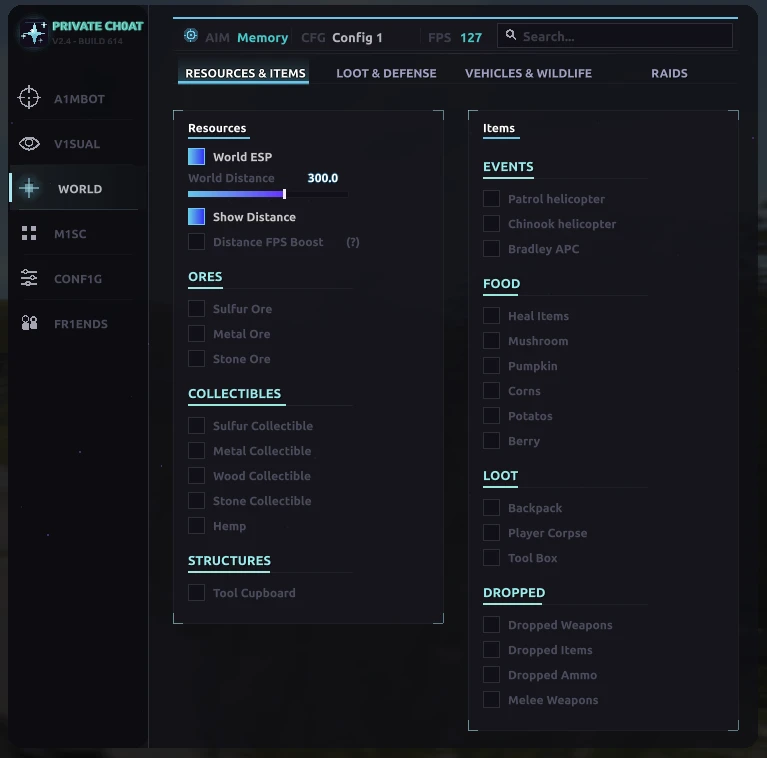Screen dimensions: 767x758
Task: Click the EVENTS section heading
Action: pyautogui.click(x=508, y=167)
